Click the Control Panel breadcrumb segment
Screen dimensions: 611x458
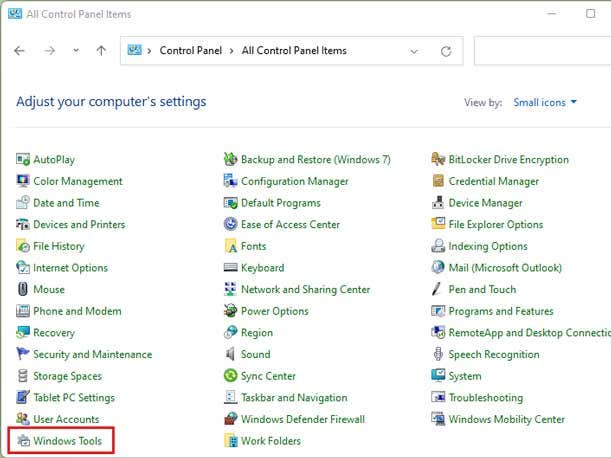pyautogui.click(x=191, y=51)
